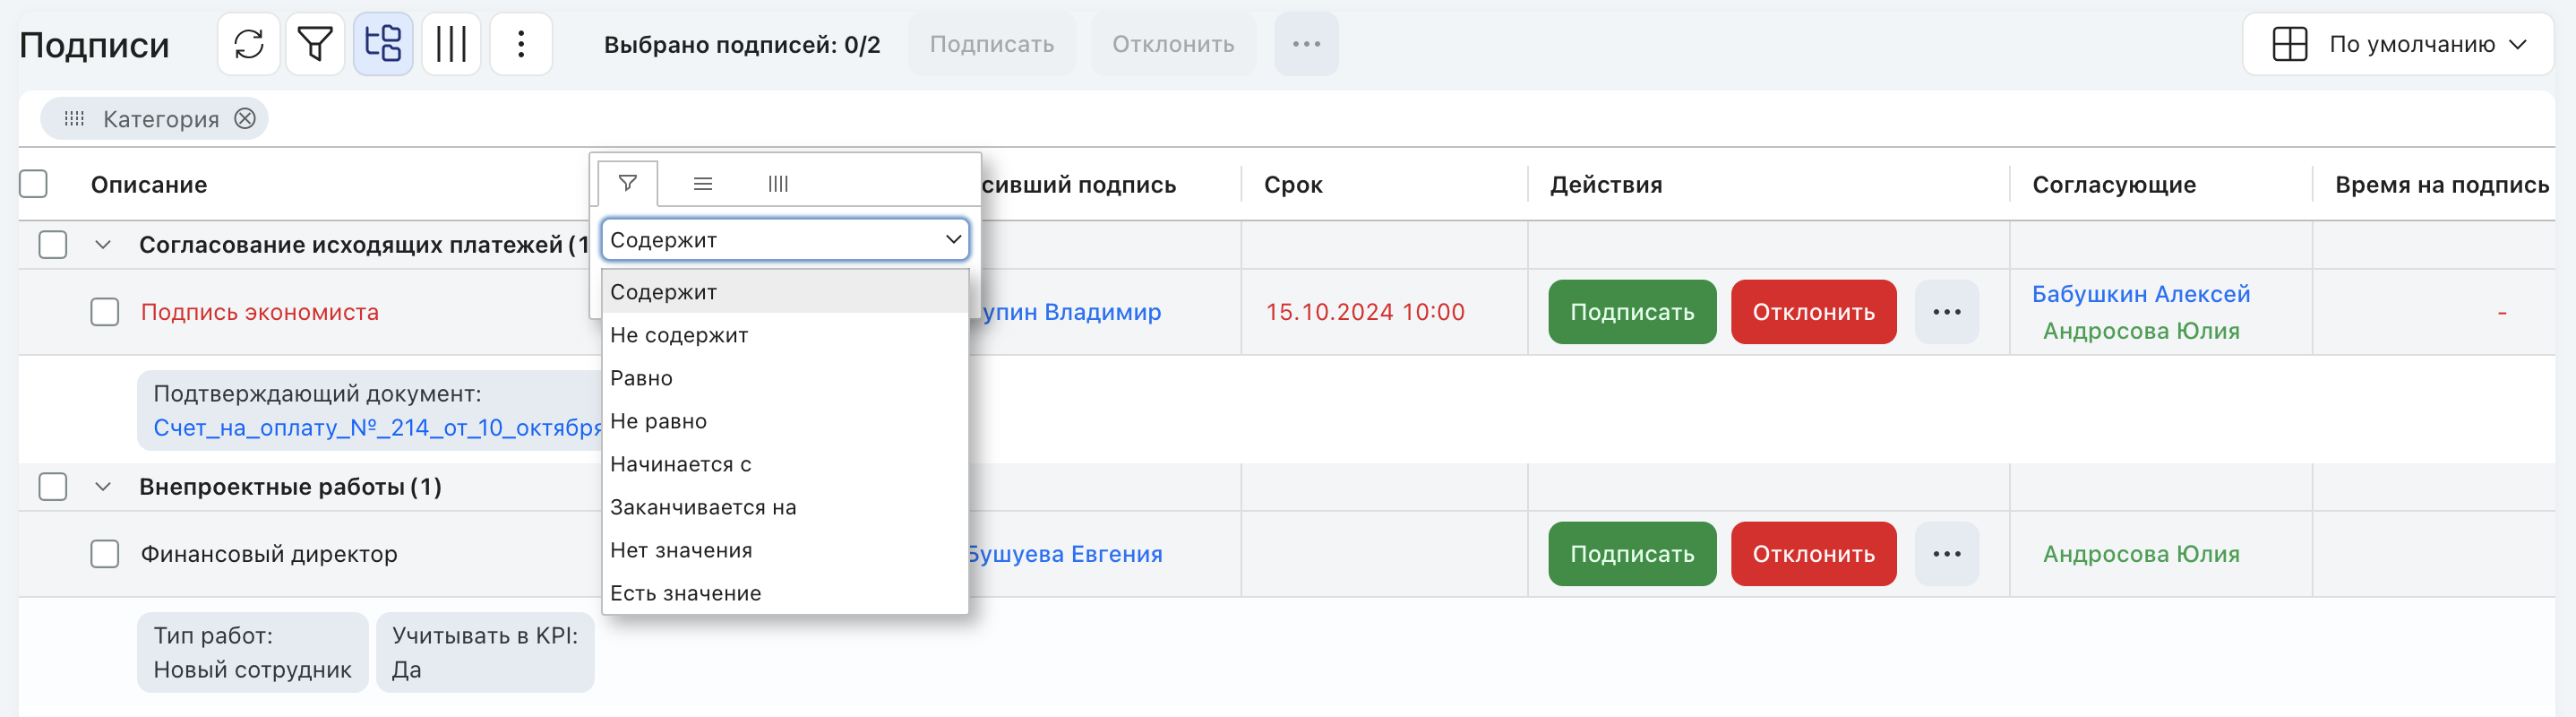Refresh the signatures list
The width and height of the screenshot is (2576, 717).
[x=248, y=44]
